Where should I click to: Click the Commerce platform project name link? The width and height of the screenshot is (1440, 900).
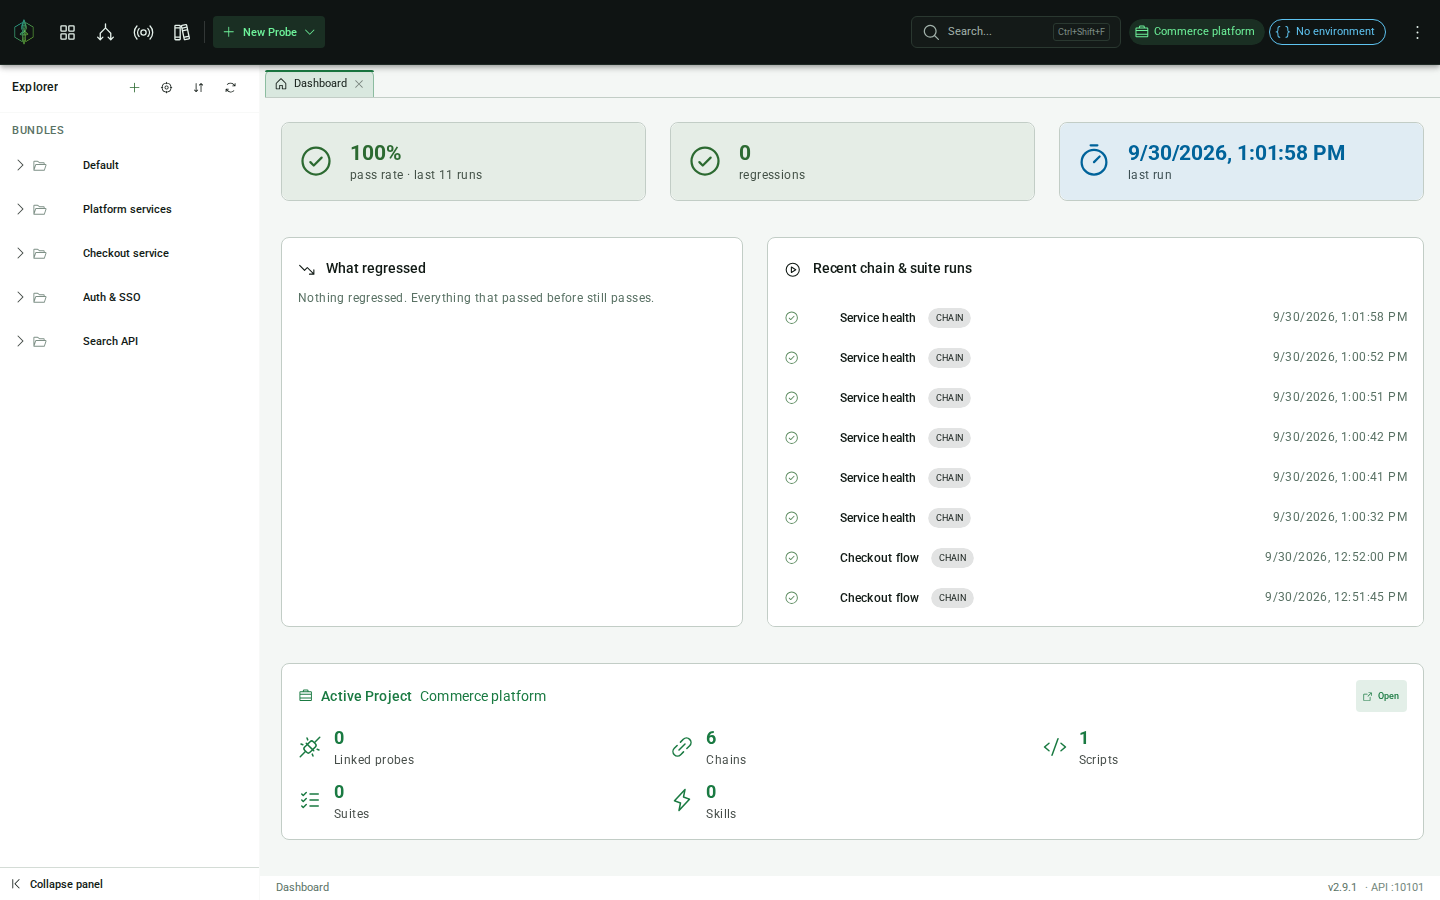483,696
